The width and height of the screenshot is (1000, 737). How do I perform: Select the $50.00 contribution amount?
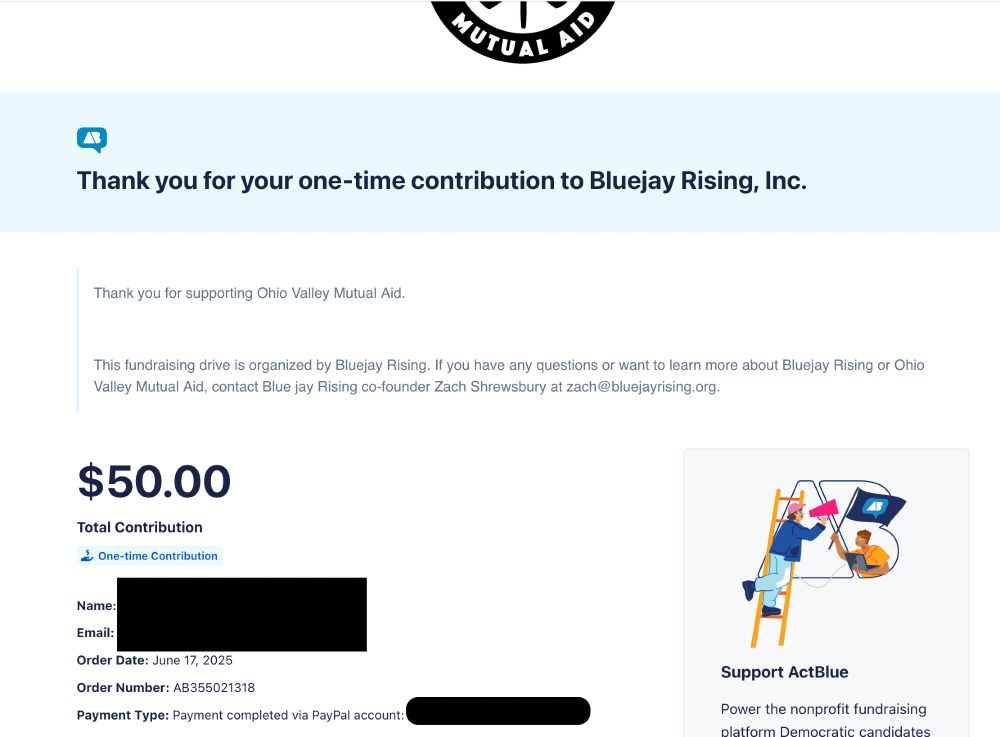153,482
